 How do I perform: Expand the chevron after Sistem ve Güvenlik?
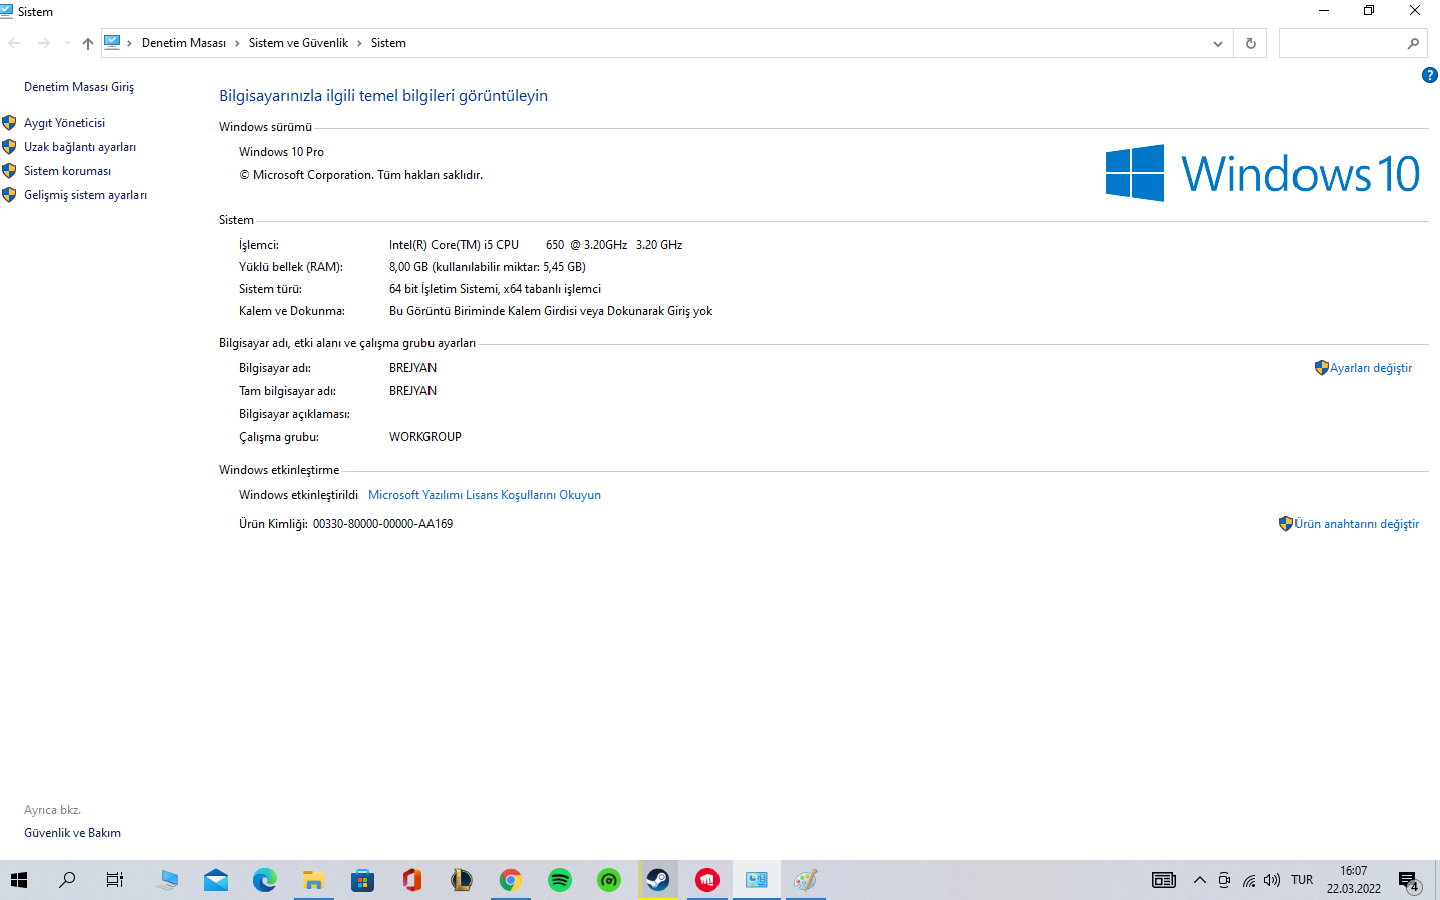tap(359, 43)
